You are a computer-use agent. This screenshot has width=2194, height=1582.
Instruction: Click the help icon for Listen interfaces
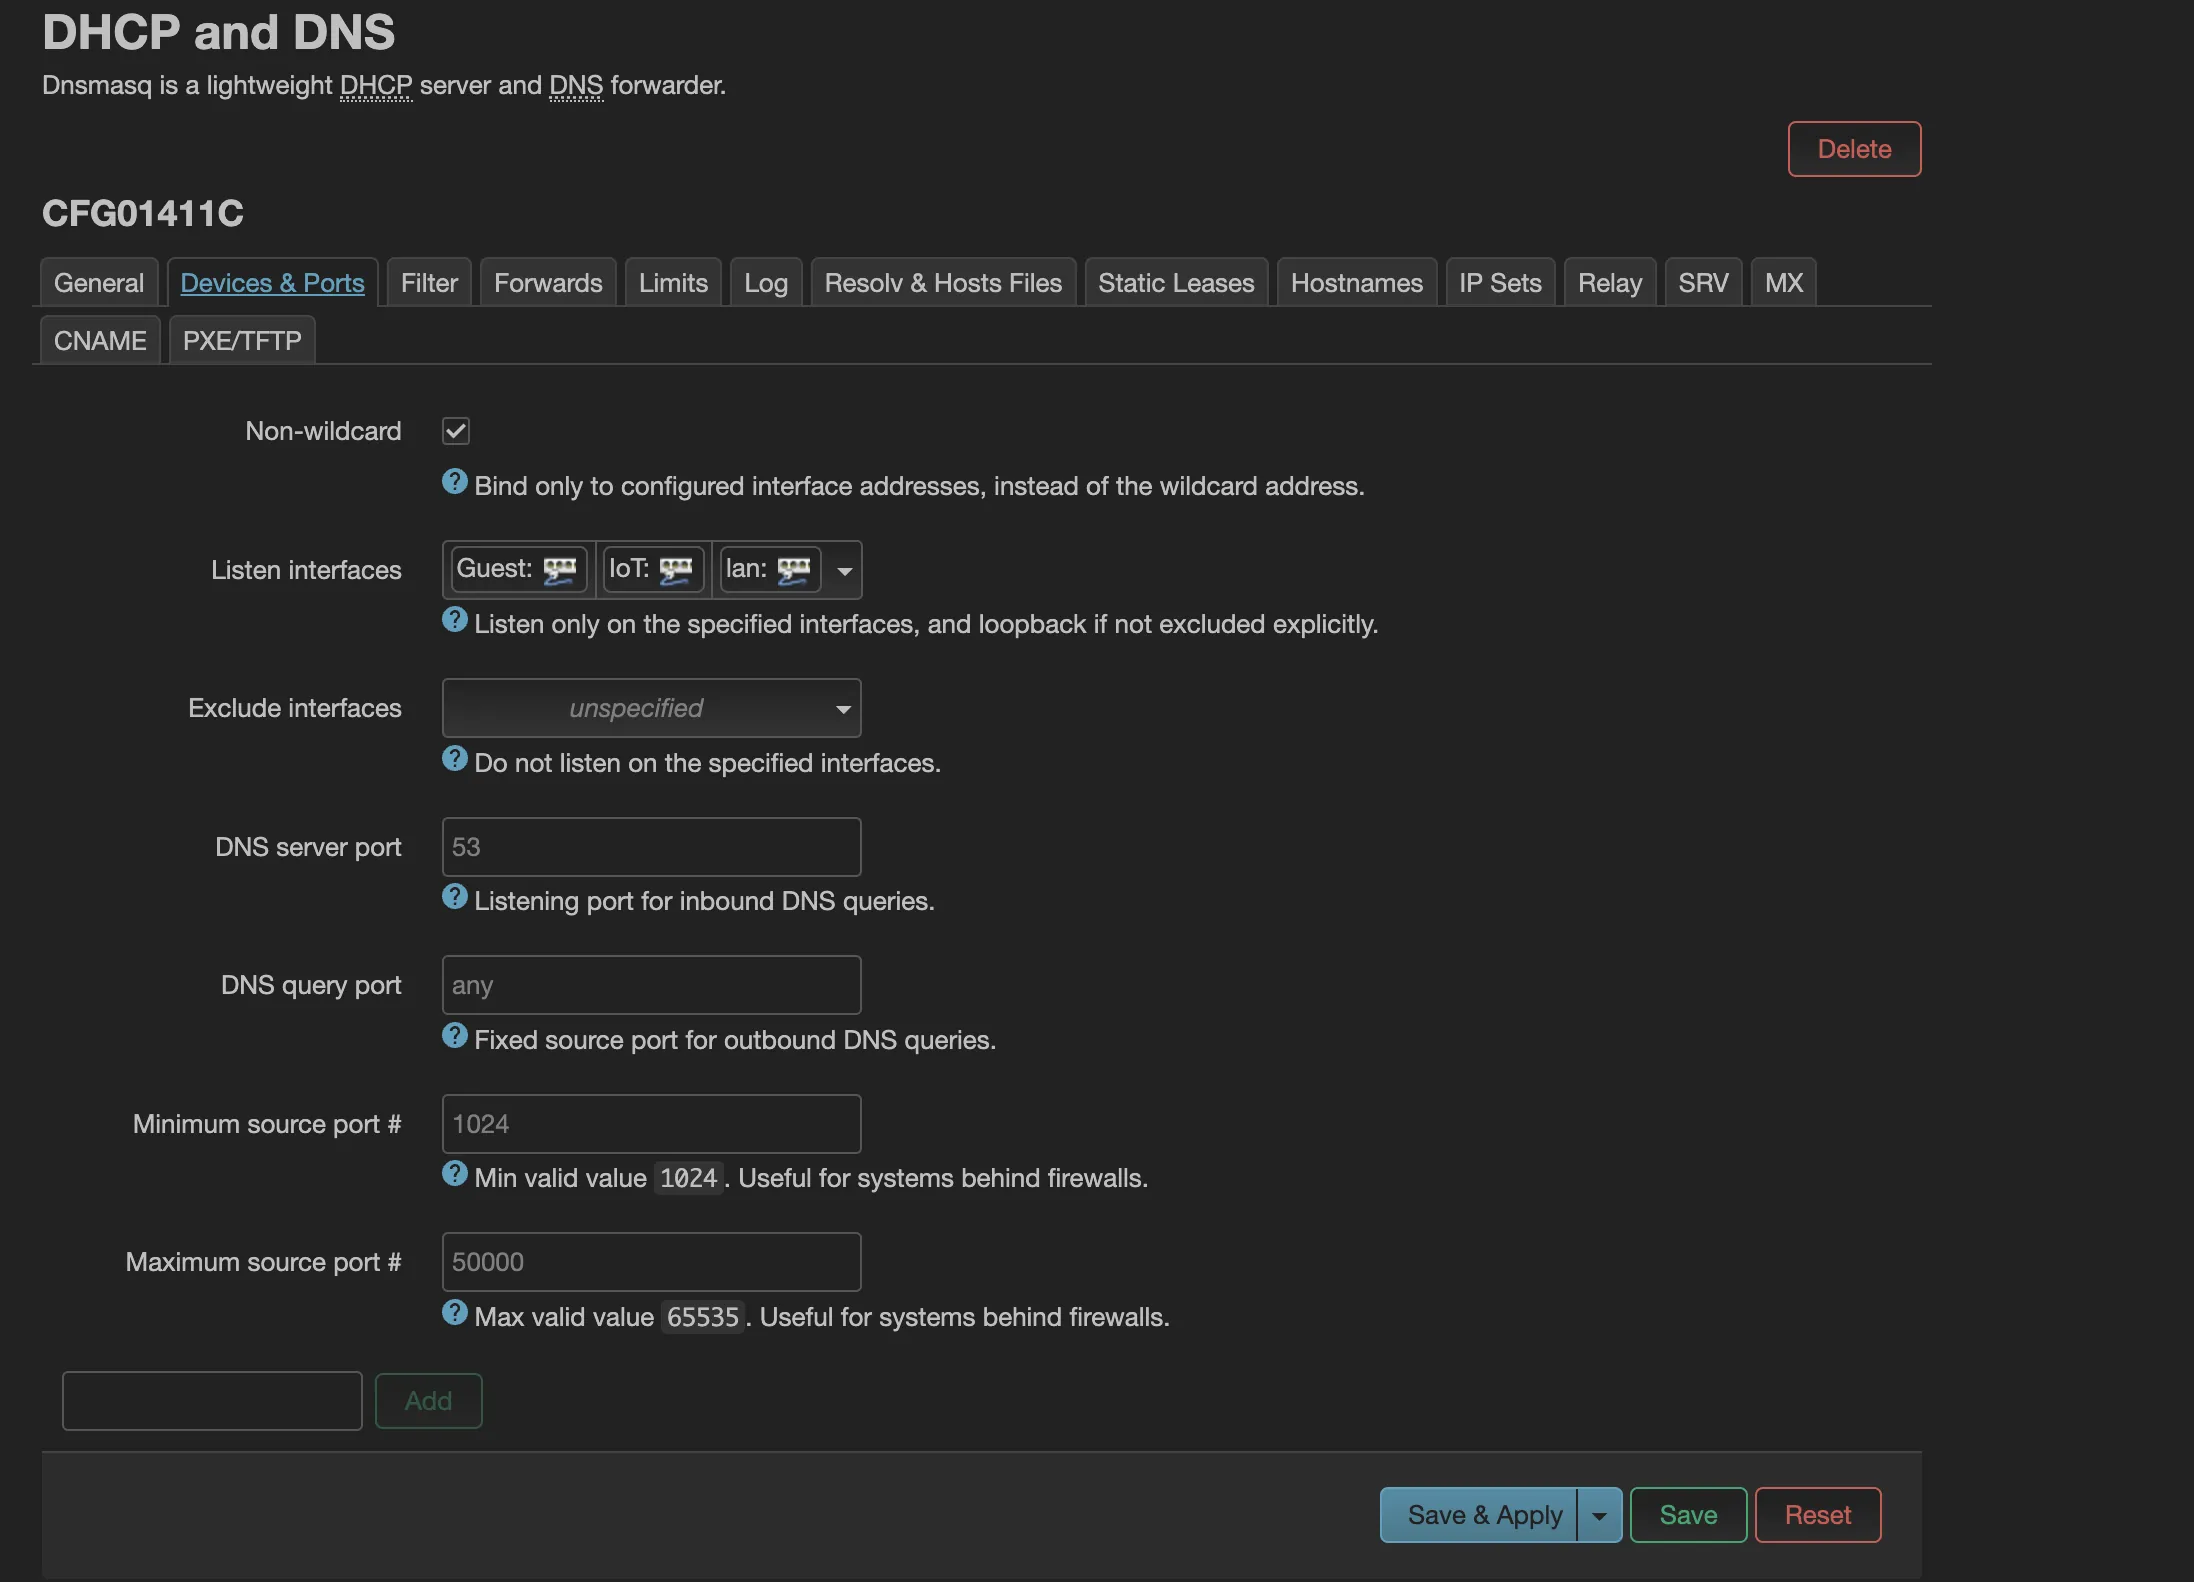455,619
